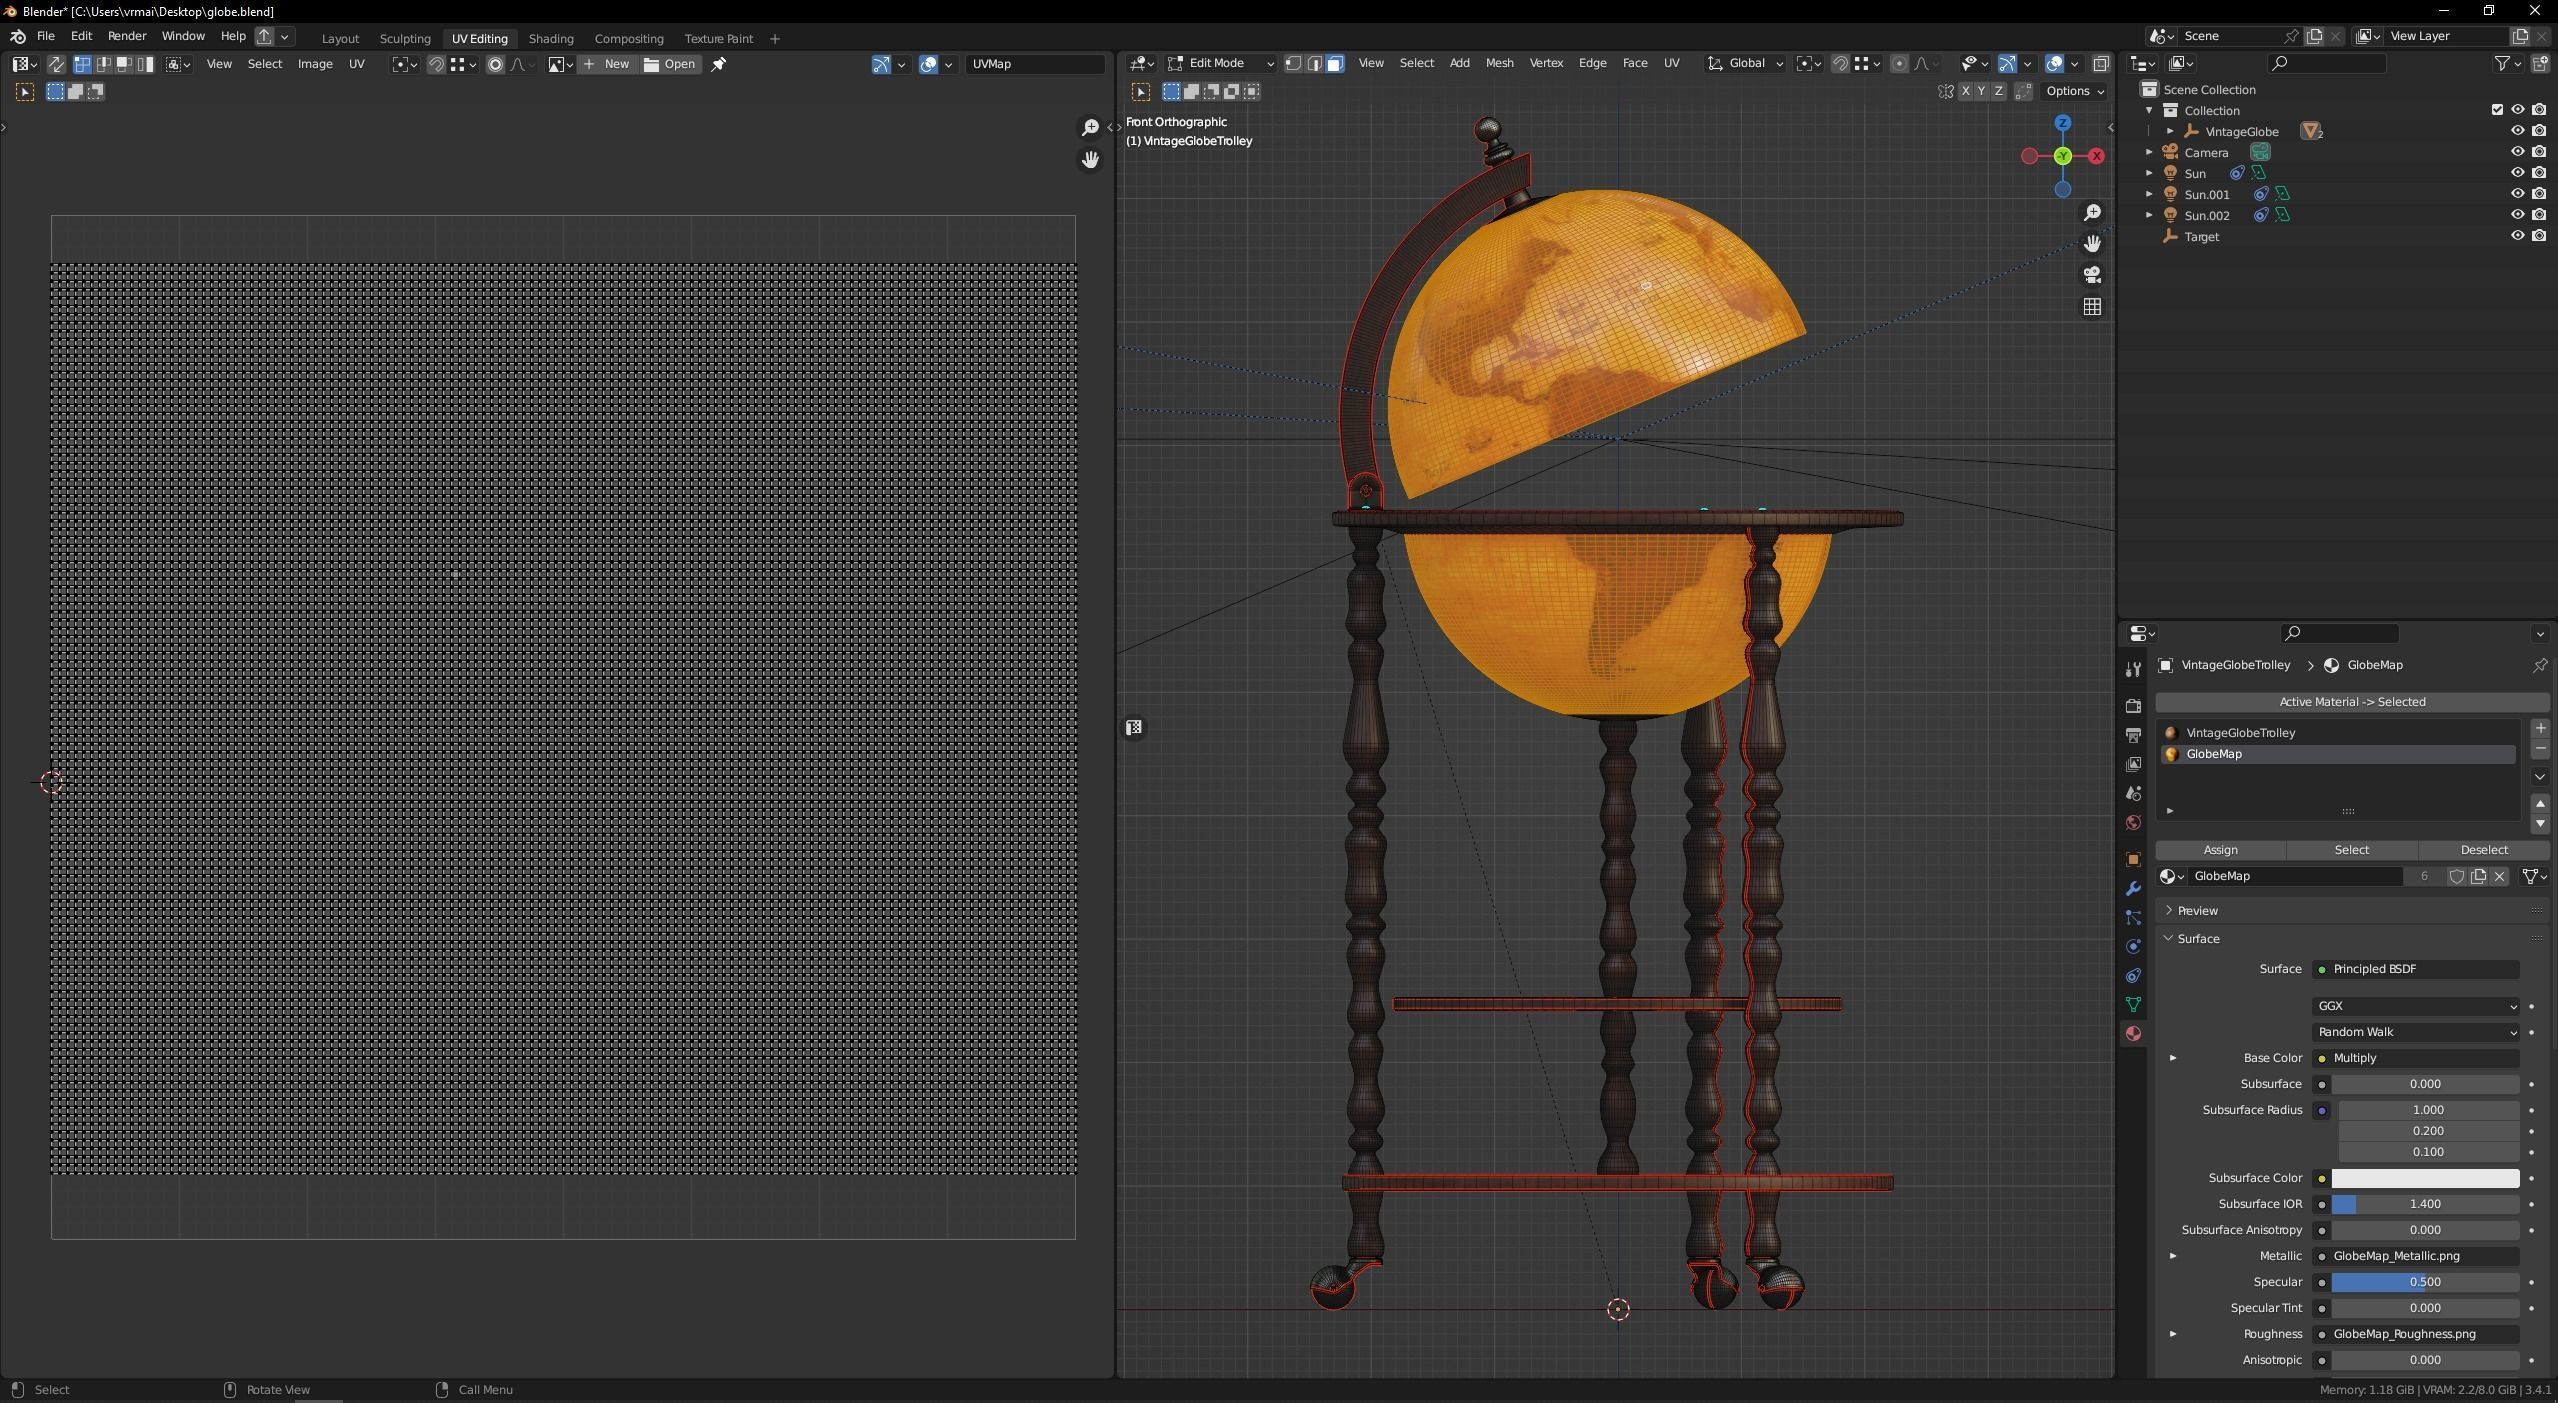2558x1403 pixels.
Task: Switch to the Layout workspace tab
Action: [x=340, y=38]
